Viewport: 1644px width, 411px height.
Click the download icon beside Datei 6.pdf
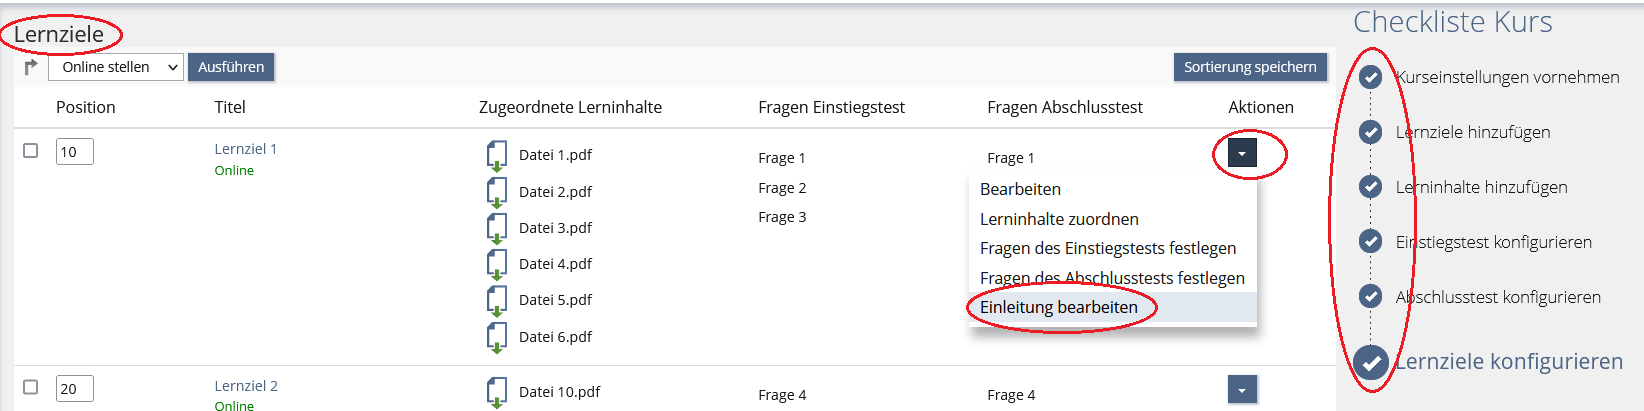[x=496, y=338]
